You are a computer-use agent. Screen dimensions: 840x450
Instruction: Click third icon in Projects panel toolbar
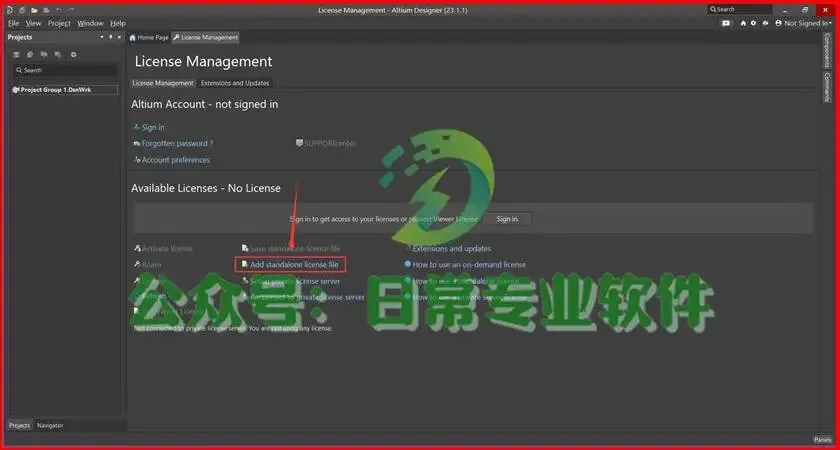[44, 55]
